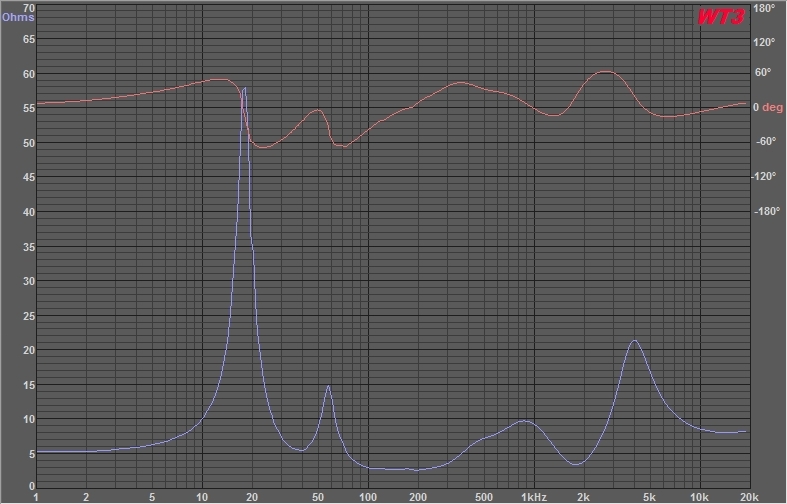Click the small impedance peak near 58 Hz
Image resolution: width=787 pixels, height=504 pixels.
(328, 386)
